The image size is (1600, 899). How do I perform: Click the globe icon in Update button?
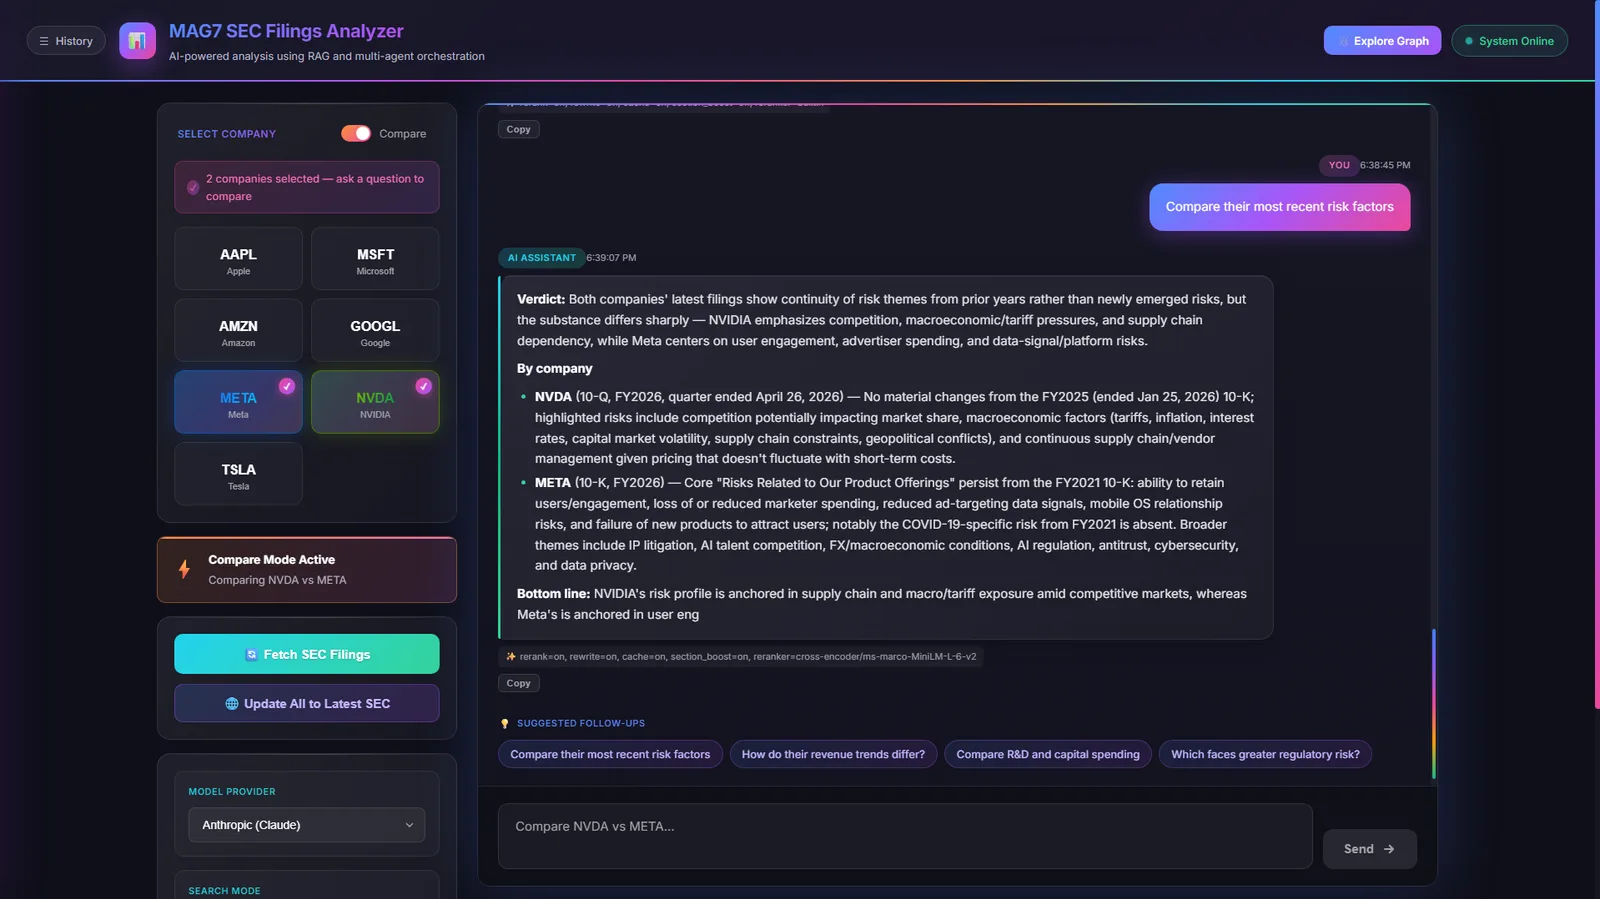point(232,704)
